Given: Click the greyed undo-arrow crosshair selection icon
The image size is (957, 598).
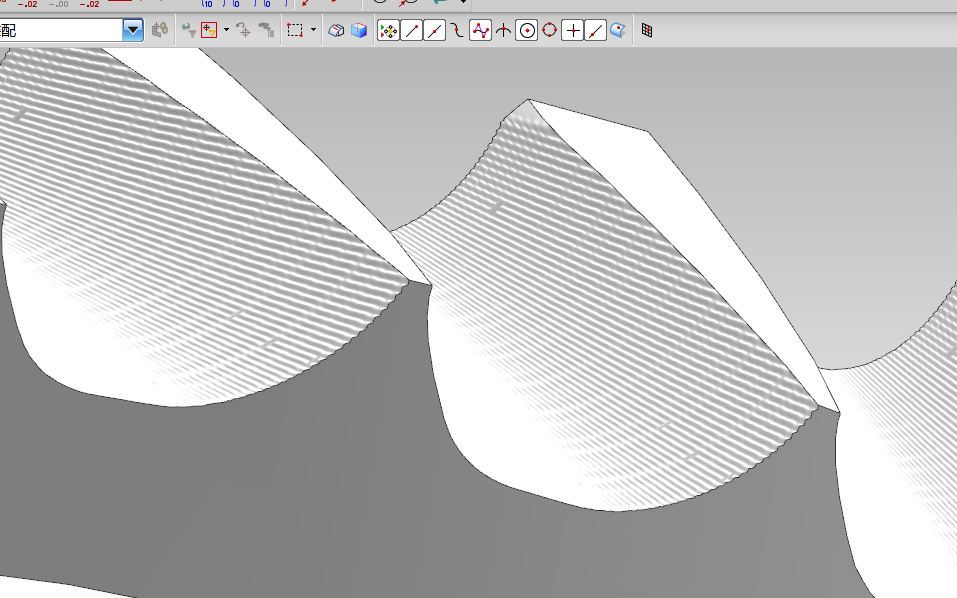Looking at the screenshot, I should click(x=244, y=30).
